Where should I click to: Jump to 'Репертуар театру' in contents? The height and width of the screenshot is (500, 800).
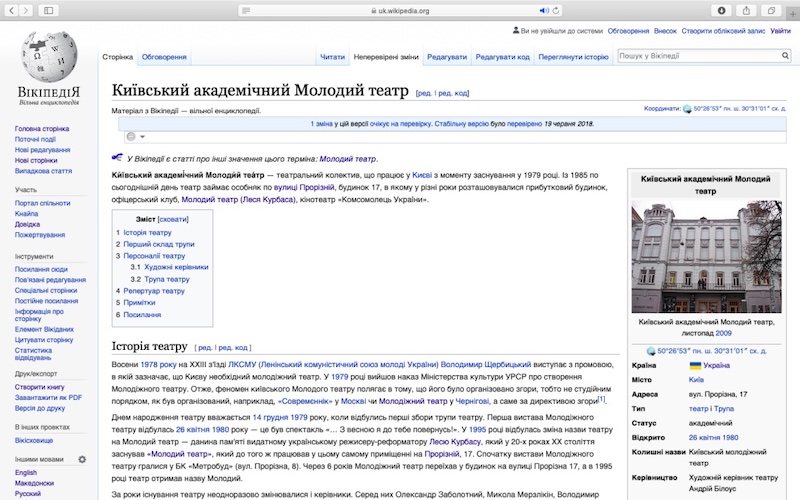click(x=154, y=291)
